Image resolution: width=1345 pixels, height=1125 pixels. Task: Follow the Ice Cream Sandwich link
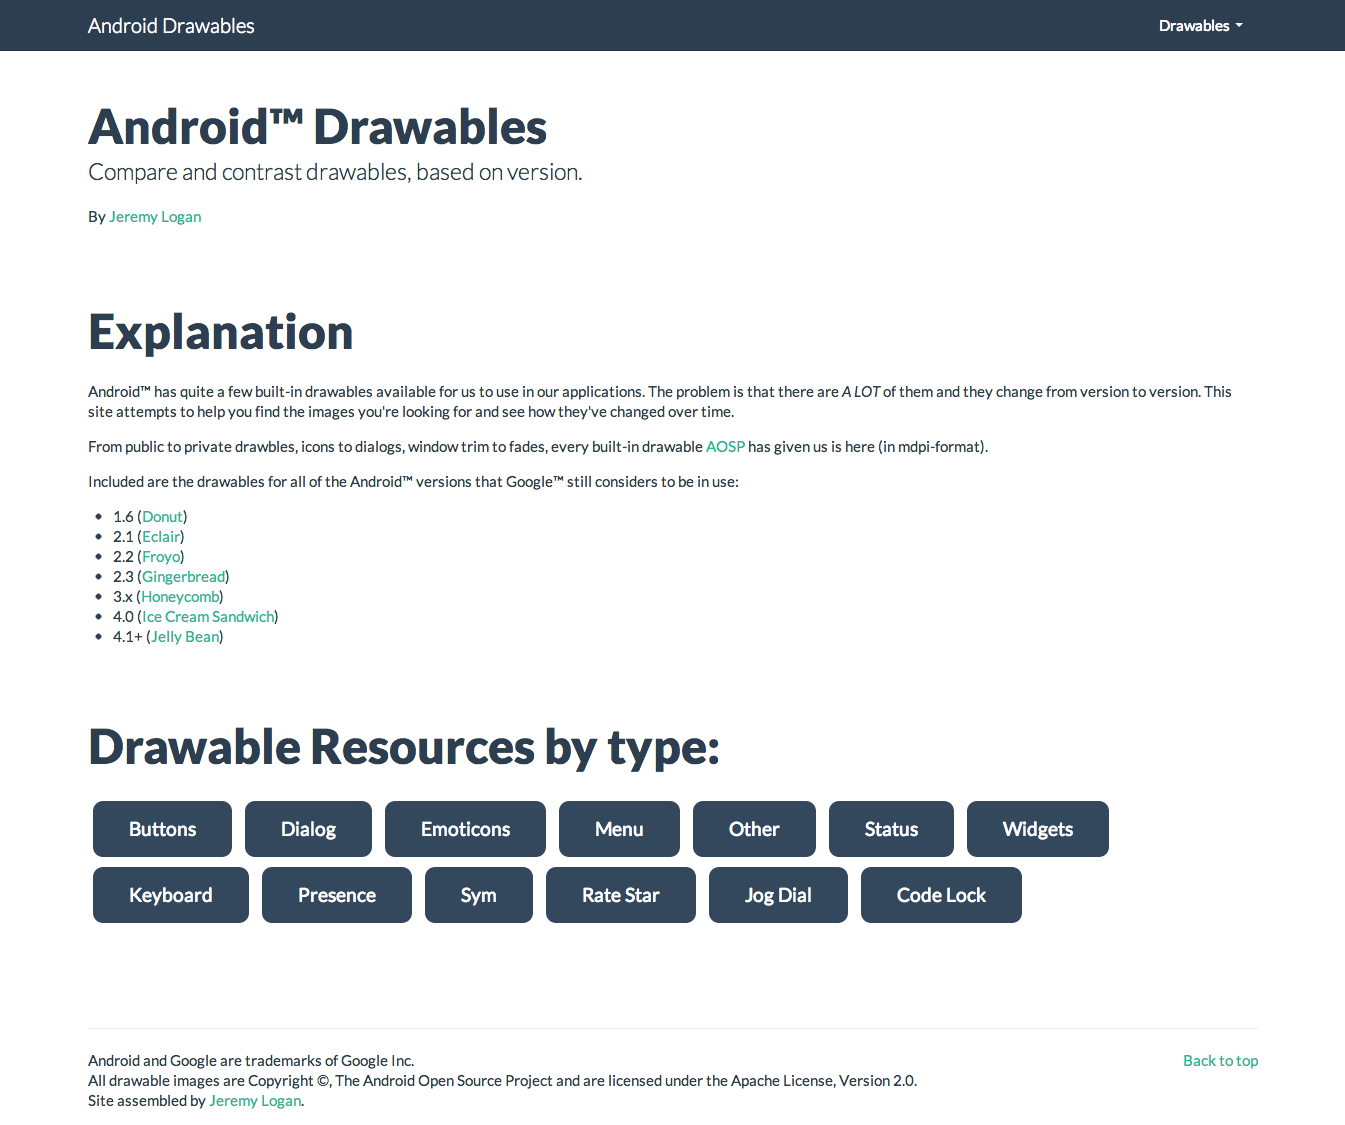coord(207,616)
